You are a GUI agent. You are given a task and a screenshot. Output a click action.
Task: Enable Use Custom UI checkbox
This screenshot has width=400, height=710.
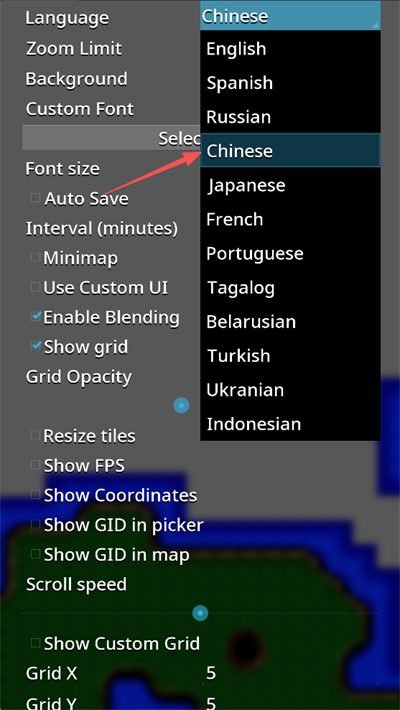(x=35, y=287)
